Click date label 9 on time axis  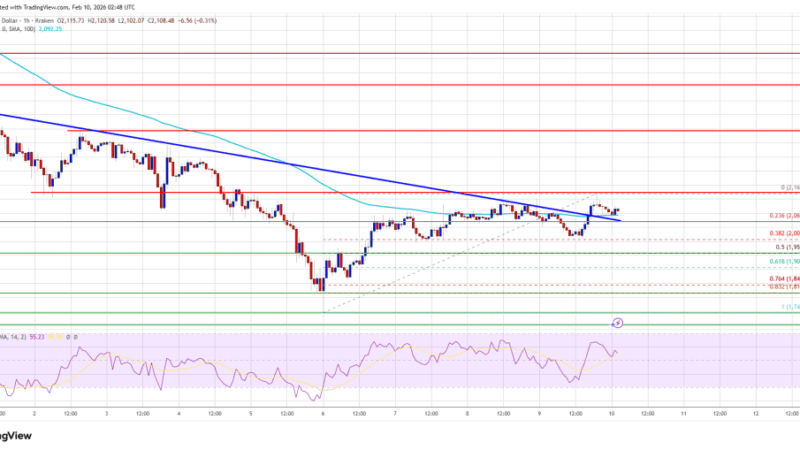click(x=539, y=414)
